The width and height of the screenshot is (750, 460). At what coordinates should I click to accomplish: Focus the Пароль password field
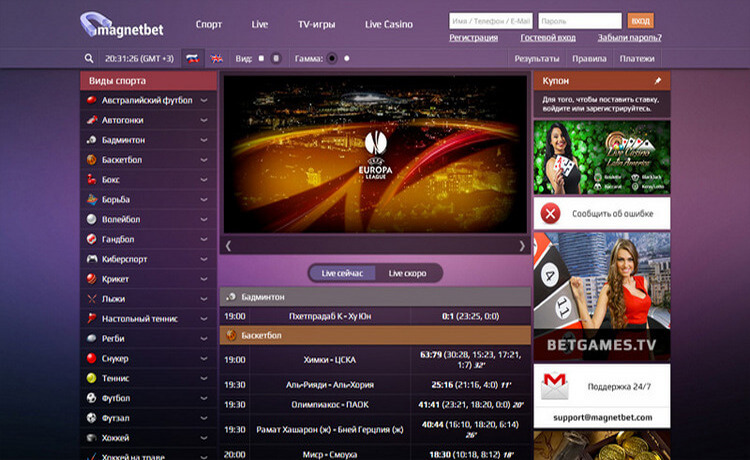click(x=580, y=21)
